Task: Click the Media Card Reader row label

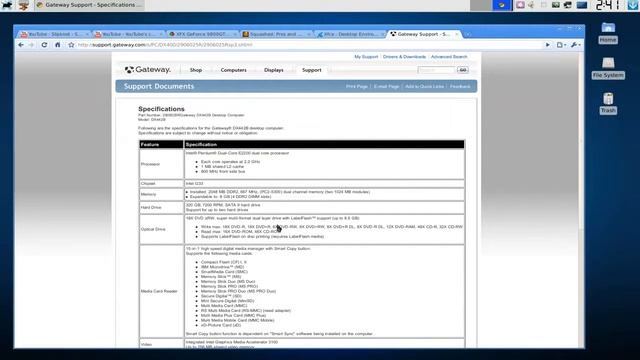Action: [x=159, y=291]
